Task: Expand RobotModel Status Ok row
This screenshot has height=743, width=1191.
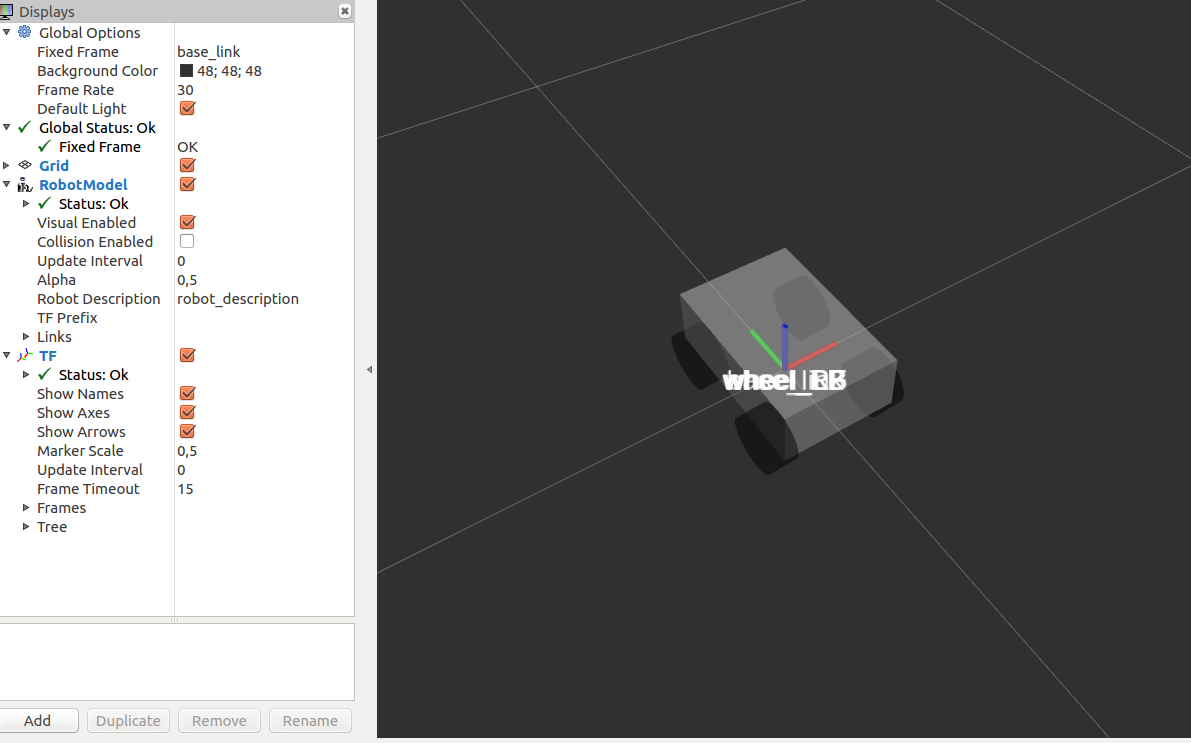Action: point(26,203)
